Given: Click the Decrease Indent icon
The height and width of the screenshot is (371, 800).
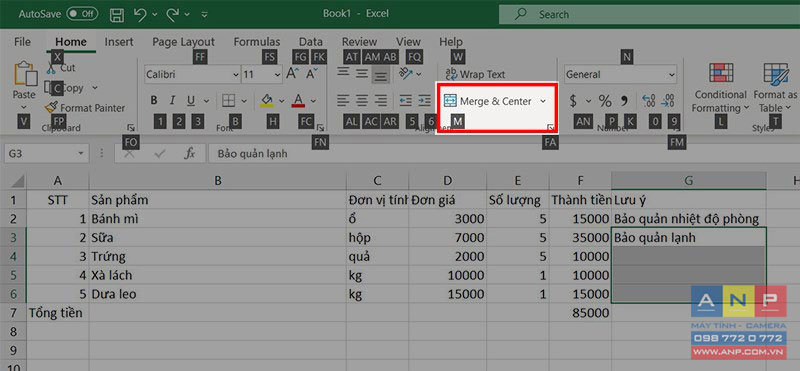Looking at the screenshot, I should point(406,101).
